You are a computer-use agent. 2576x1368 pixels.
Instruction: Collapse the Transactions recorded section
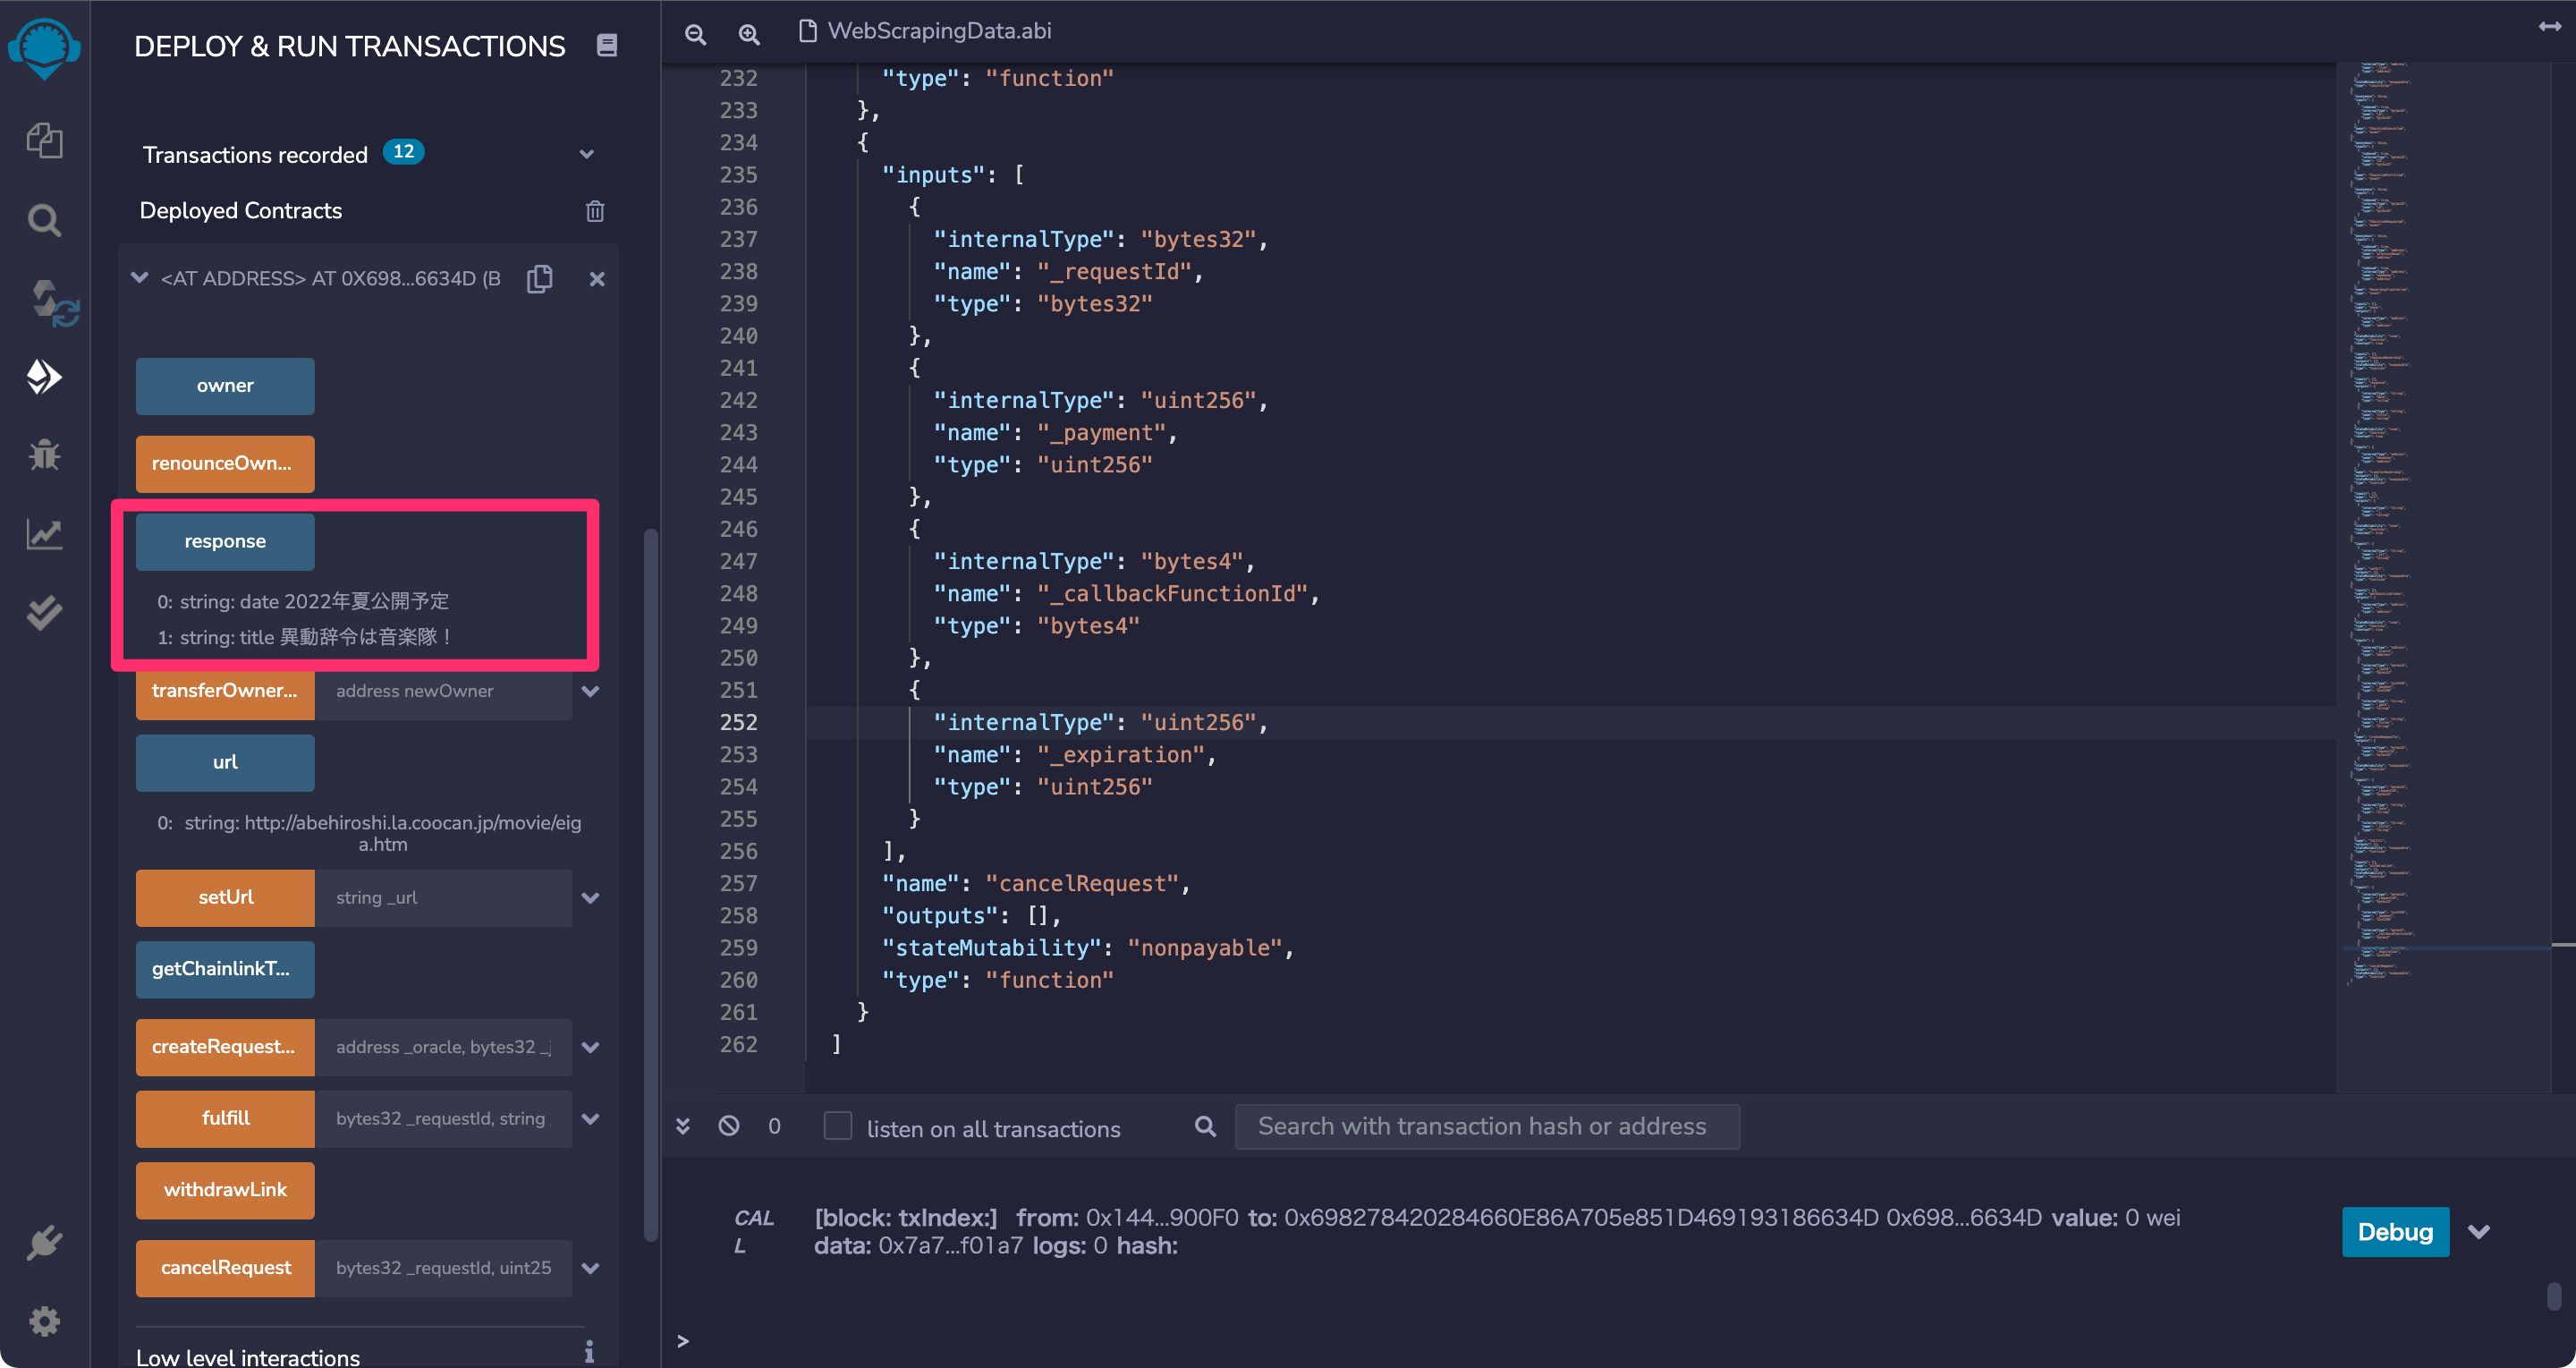click(x=587, y=154)
